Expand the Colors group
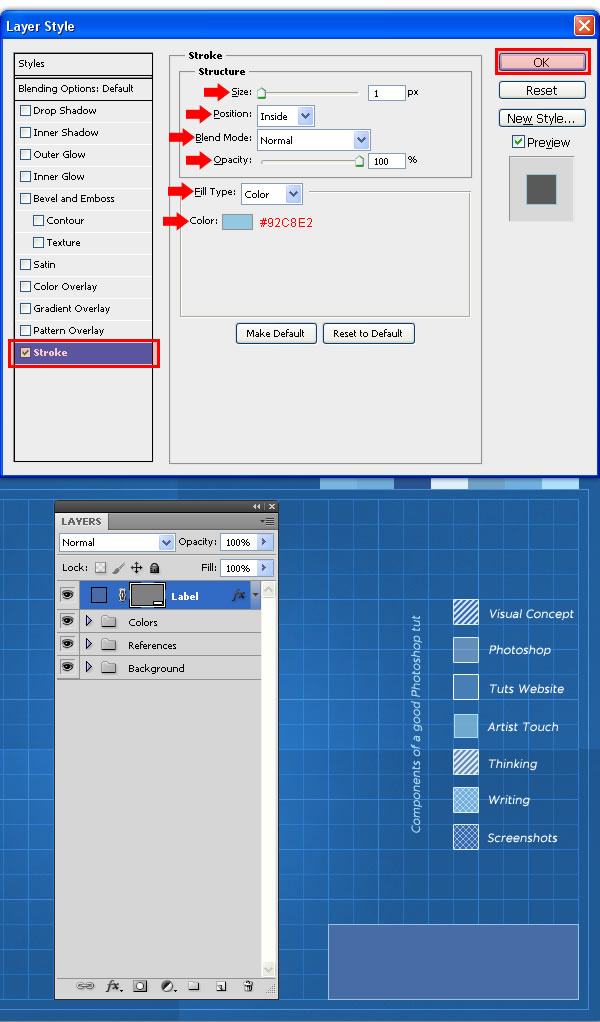This screenshot has height=1022, width=600. 89,621
